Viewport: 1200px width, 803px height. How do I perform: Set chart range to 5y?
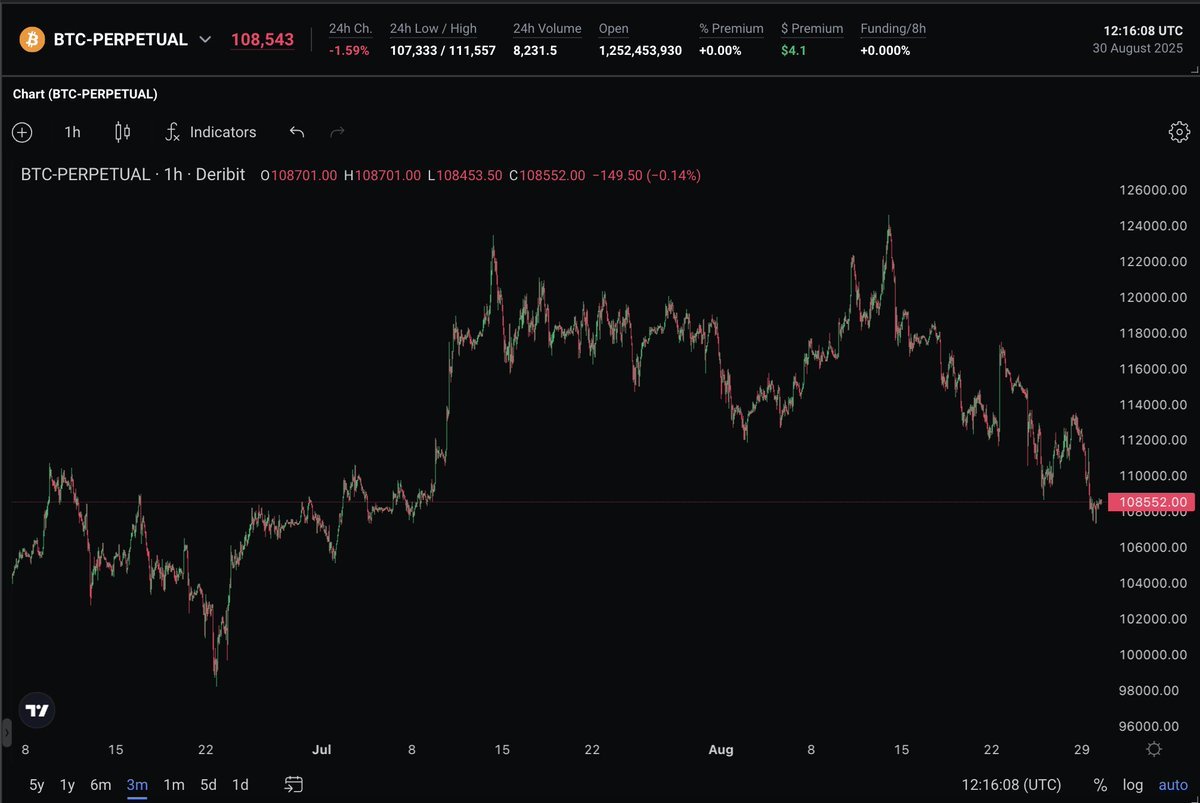(x=37, y=785)
